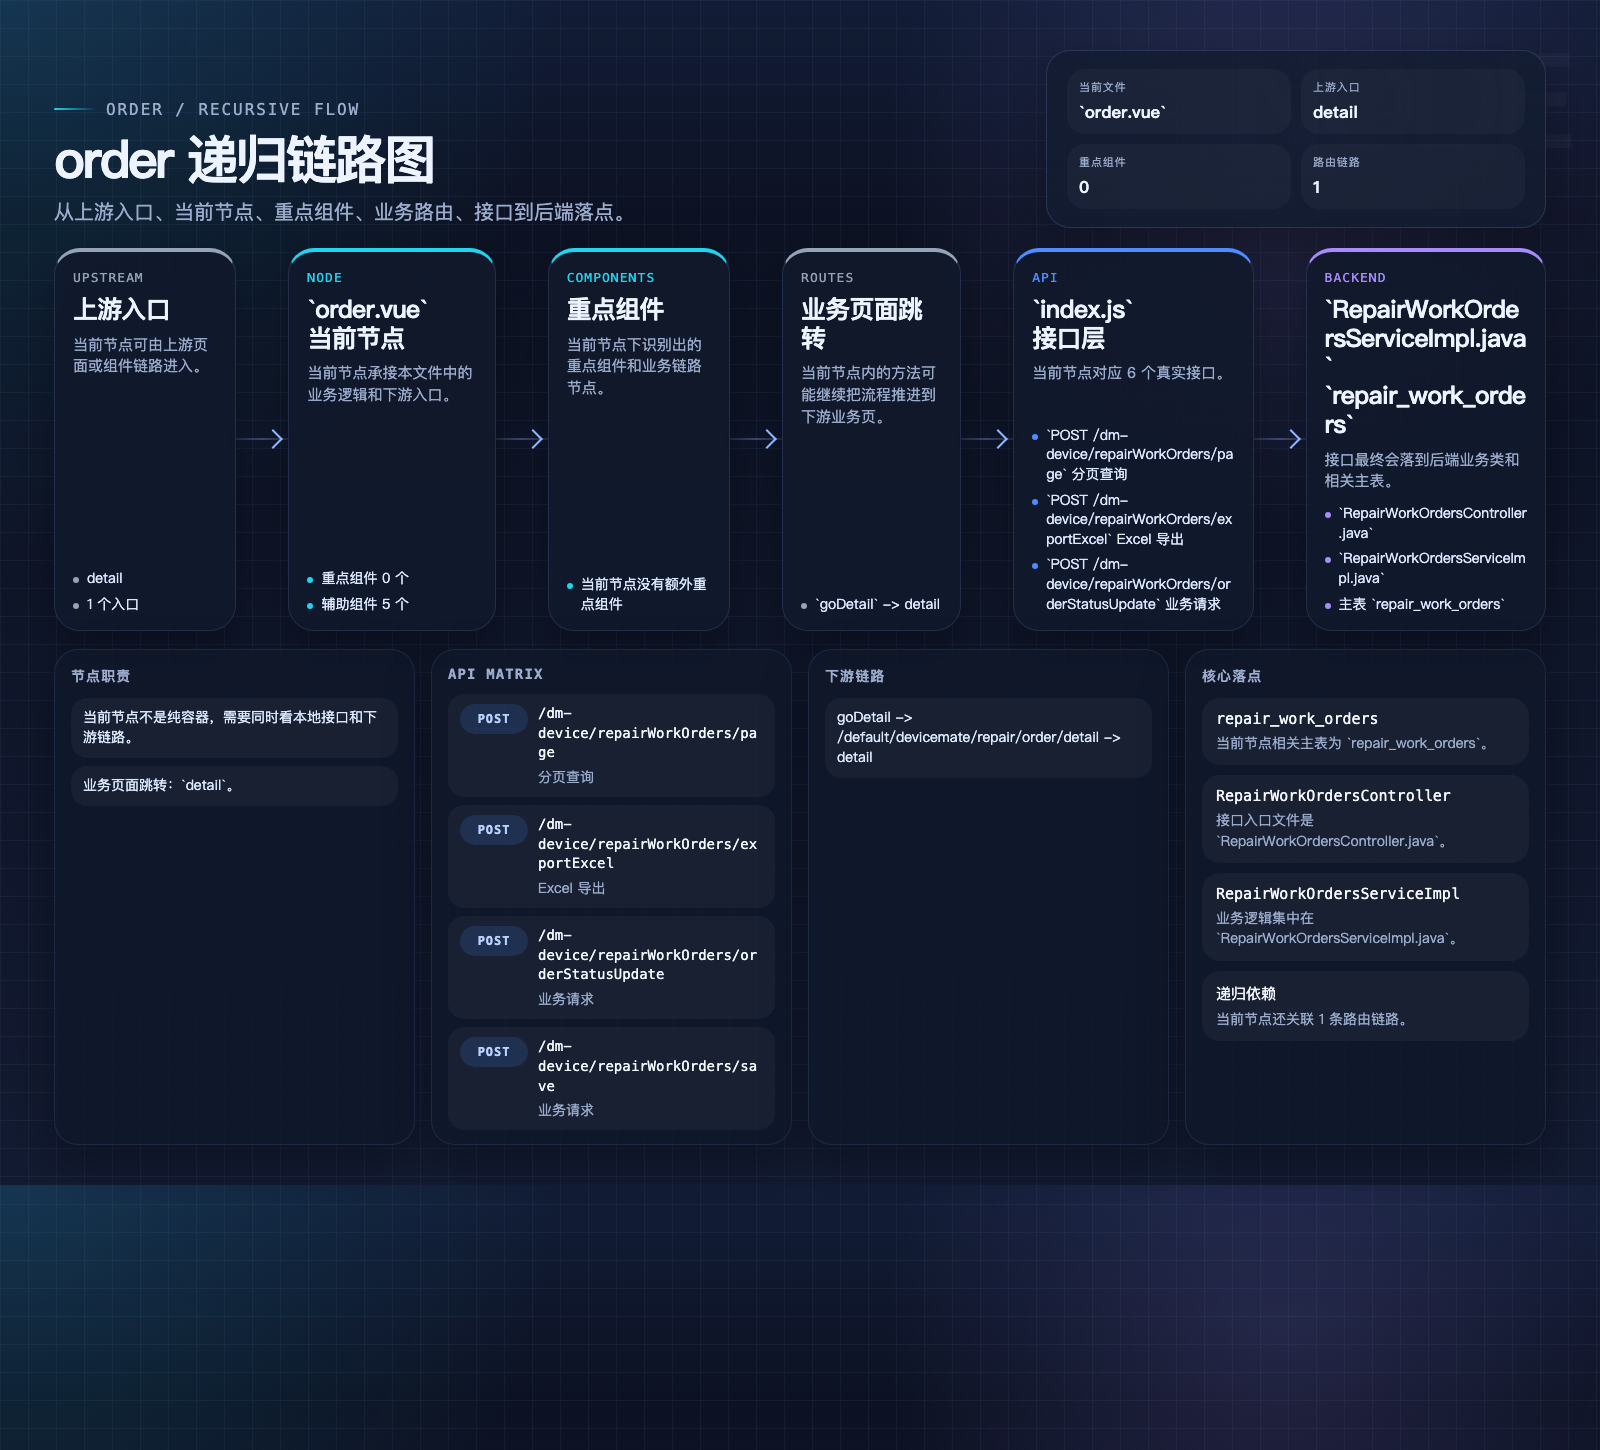The width and height of the screenshot is (1600, 1450).
Task: Select '接口最终会落到后端业务类和相关主表' text
Action: 1422,470
